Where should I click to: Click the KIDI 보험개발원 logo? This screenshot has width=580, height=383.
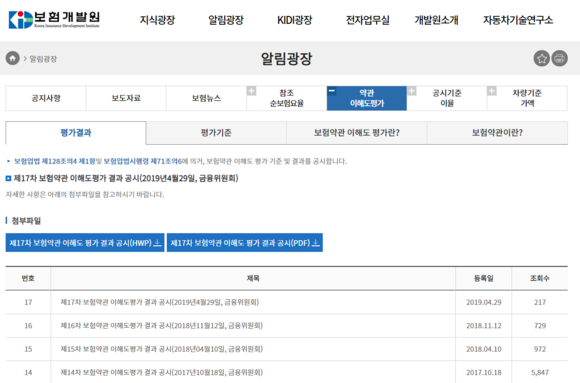coord(54,20)
